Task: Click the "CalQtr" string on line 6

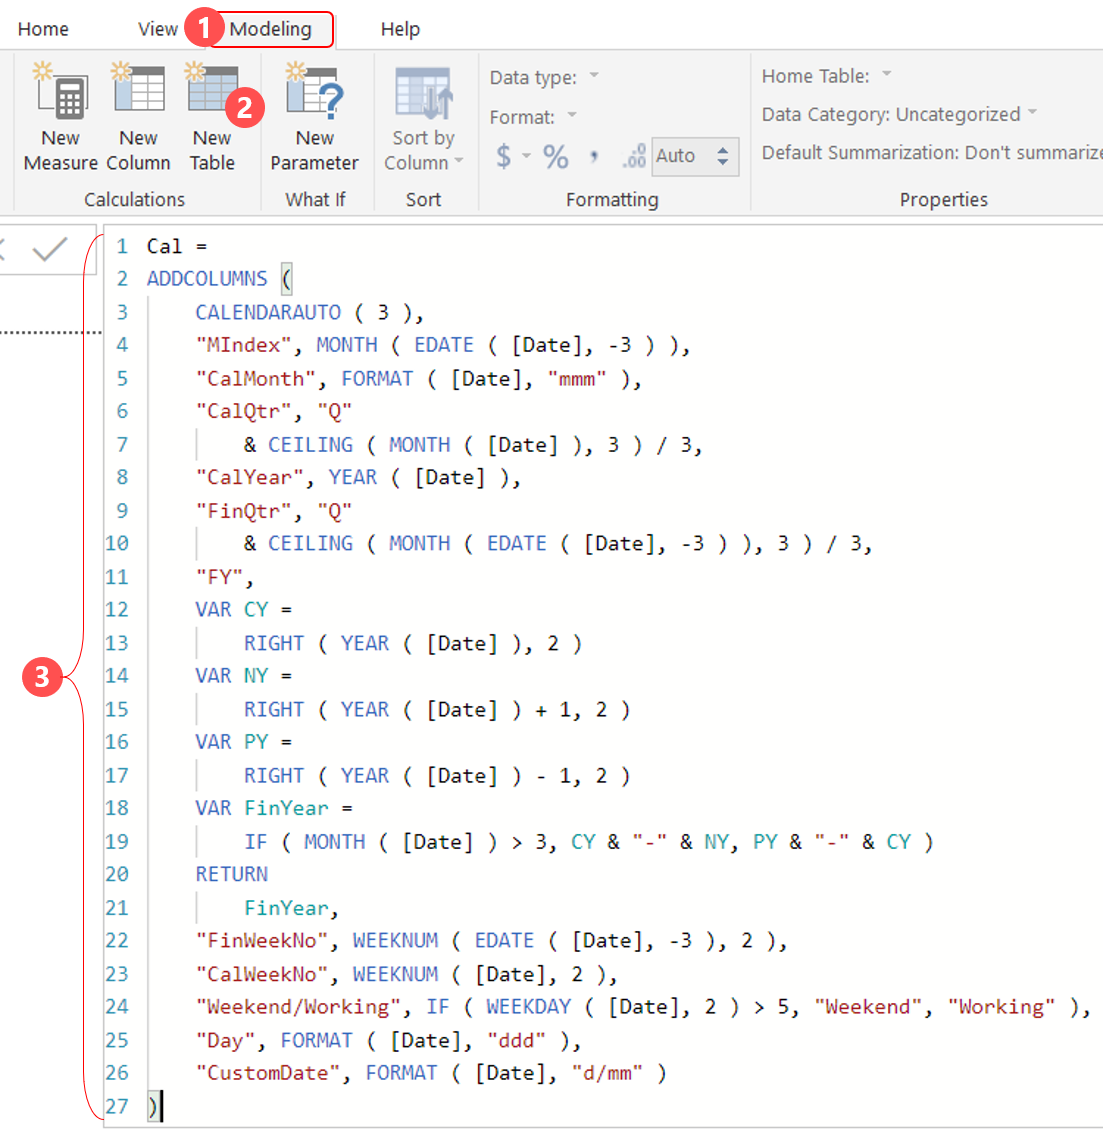Action: point(244,411)
